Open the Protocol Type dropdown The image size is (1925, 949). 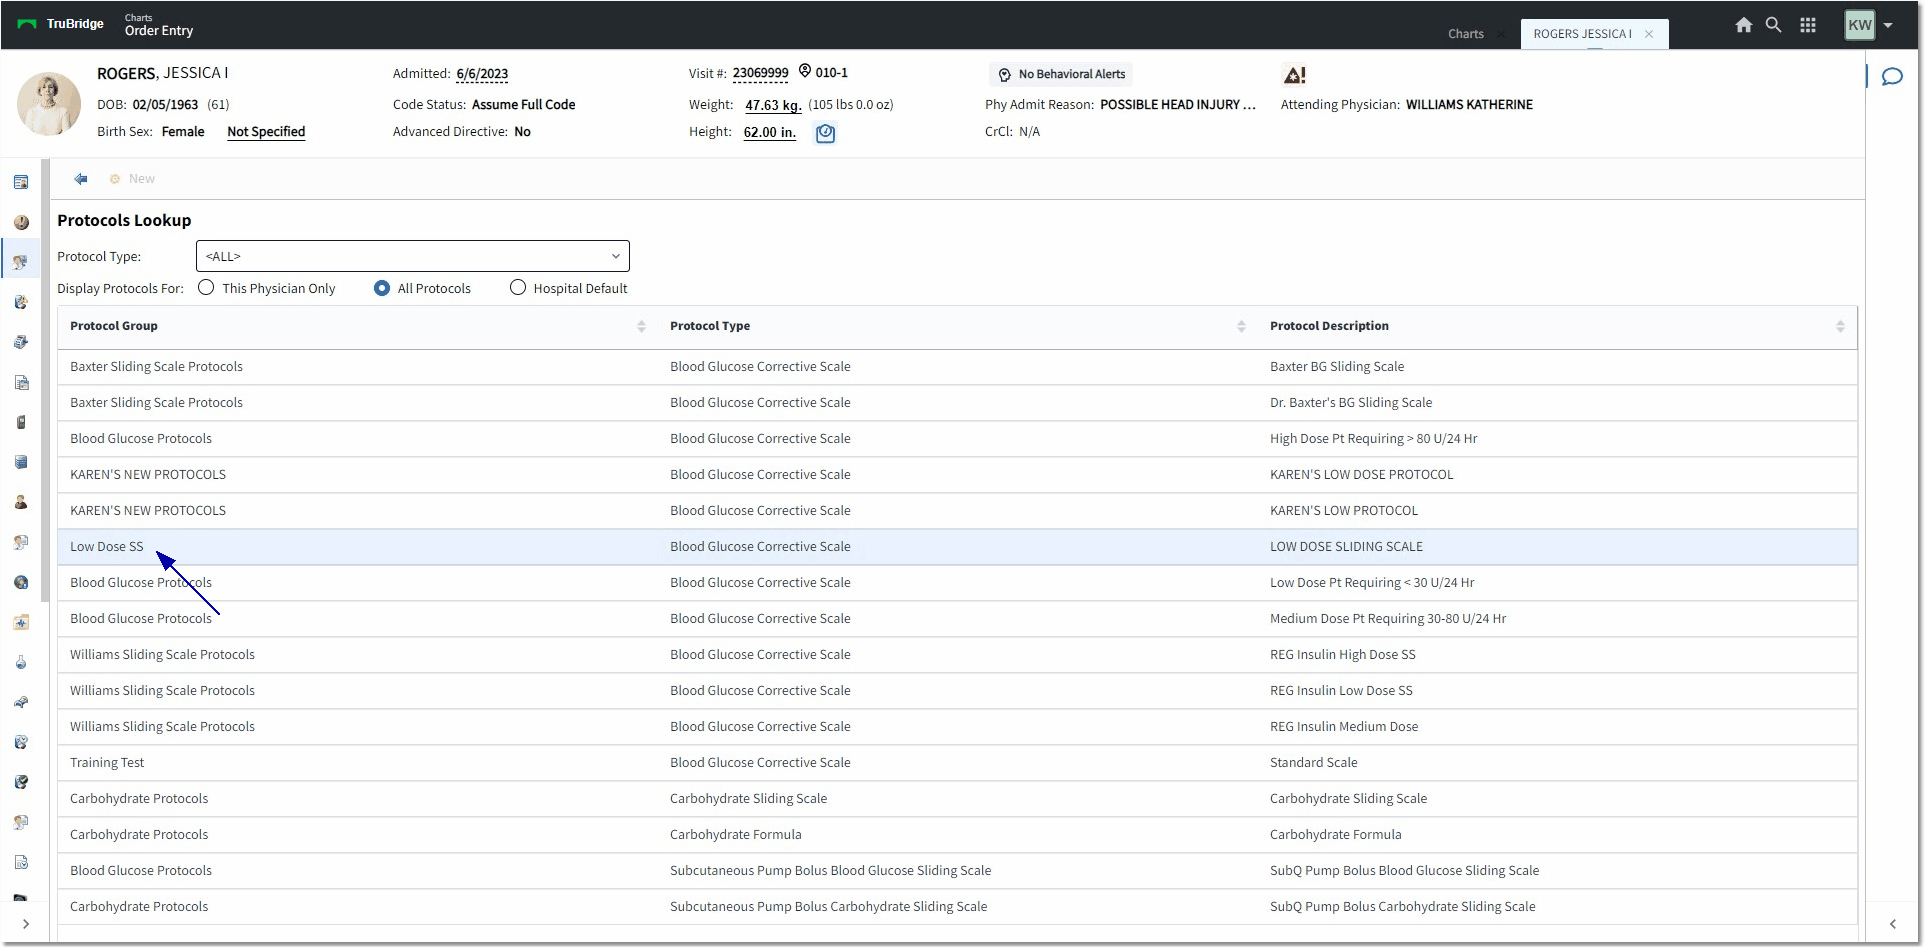coord(413,256)
